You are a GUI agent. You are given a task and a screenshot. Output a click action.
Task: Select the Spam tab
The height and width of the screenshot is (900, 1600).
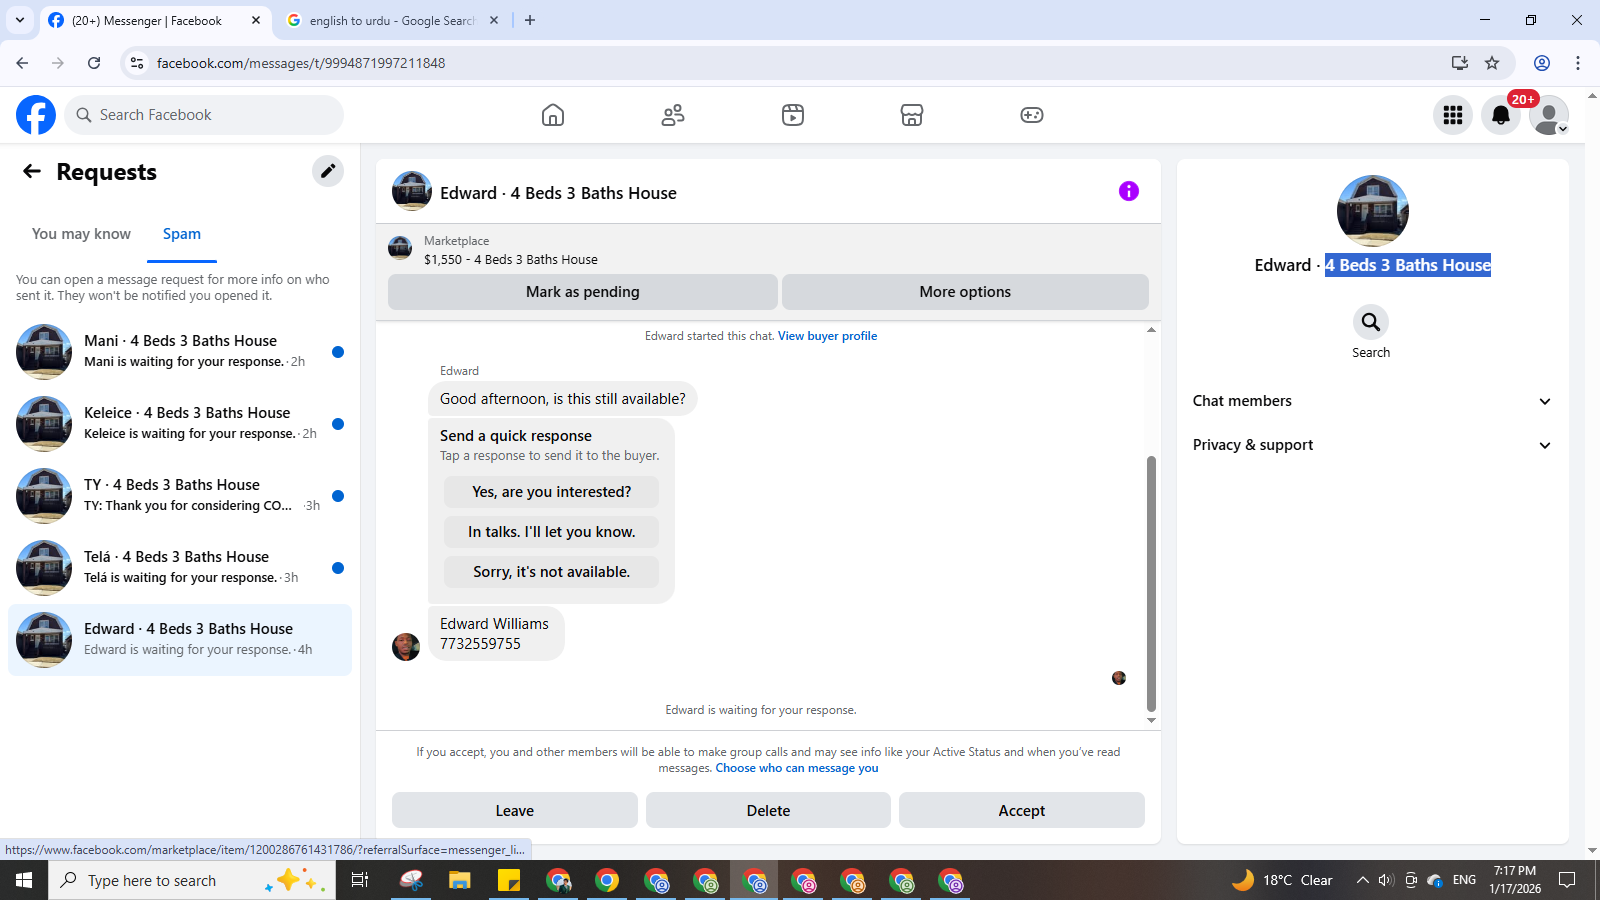click(x=182, y=234)
